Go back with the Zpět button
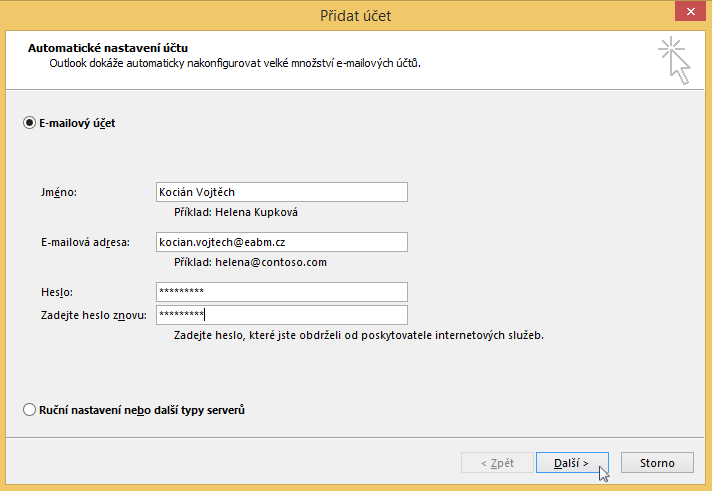The height and width of the screenshot is (491, 712). click(497, 463)
